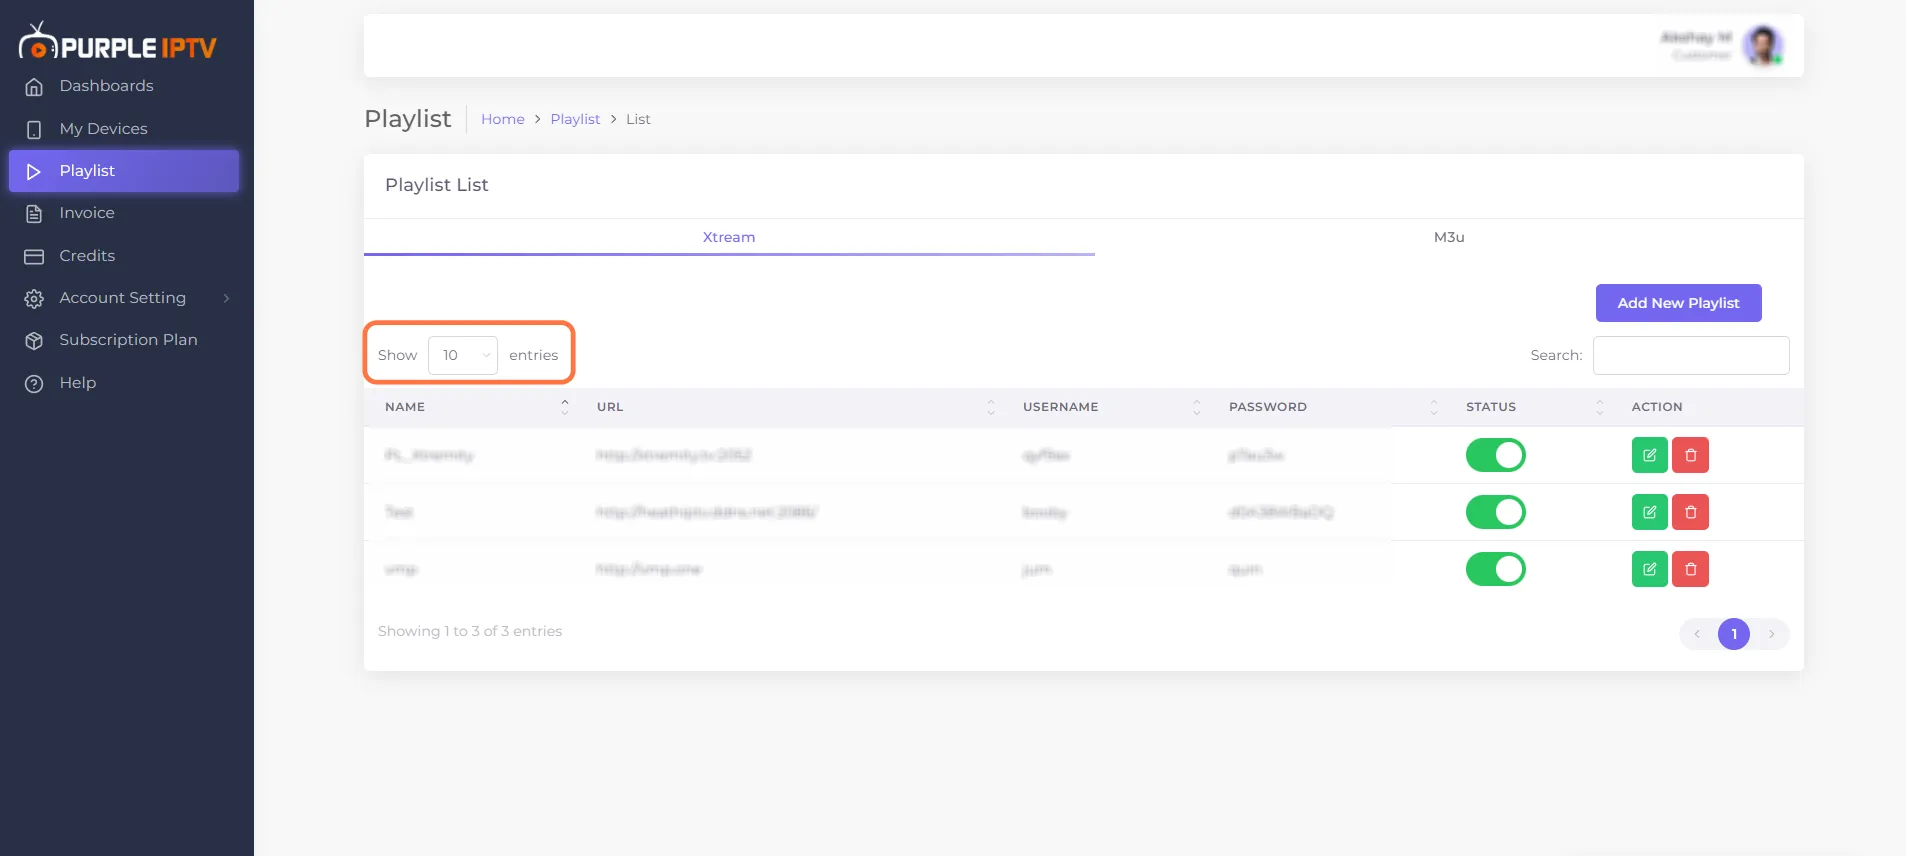Click the Playlist breadcrumb link

[x=575, y=119]
